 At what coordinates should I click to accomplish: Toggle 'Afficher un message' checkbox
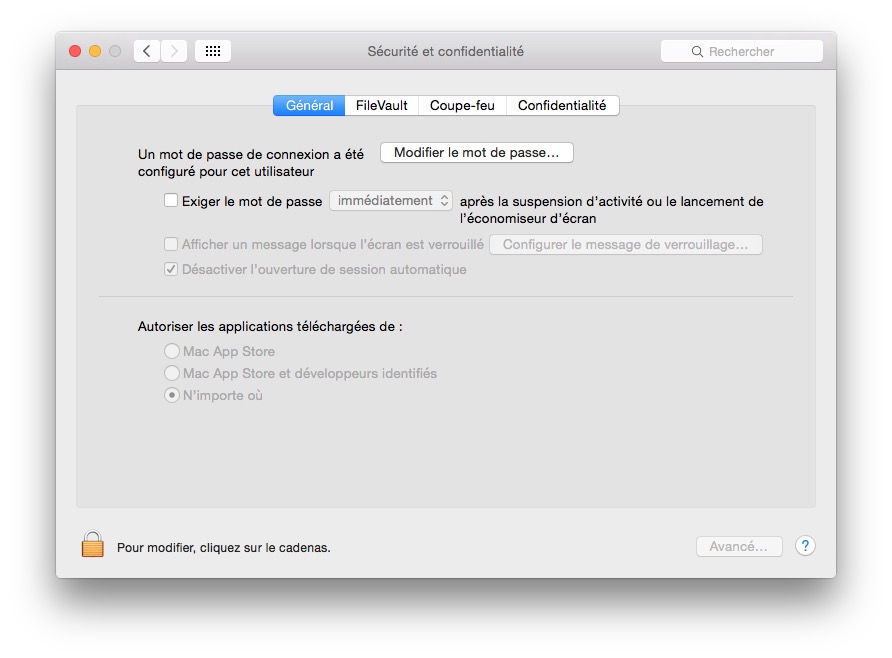(x=171, y=244)
